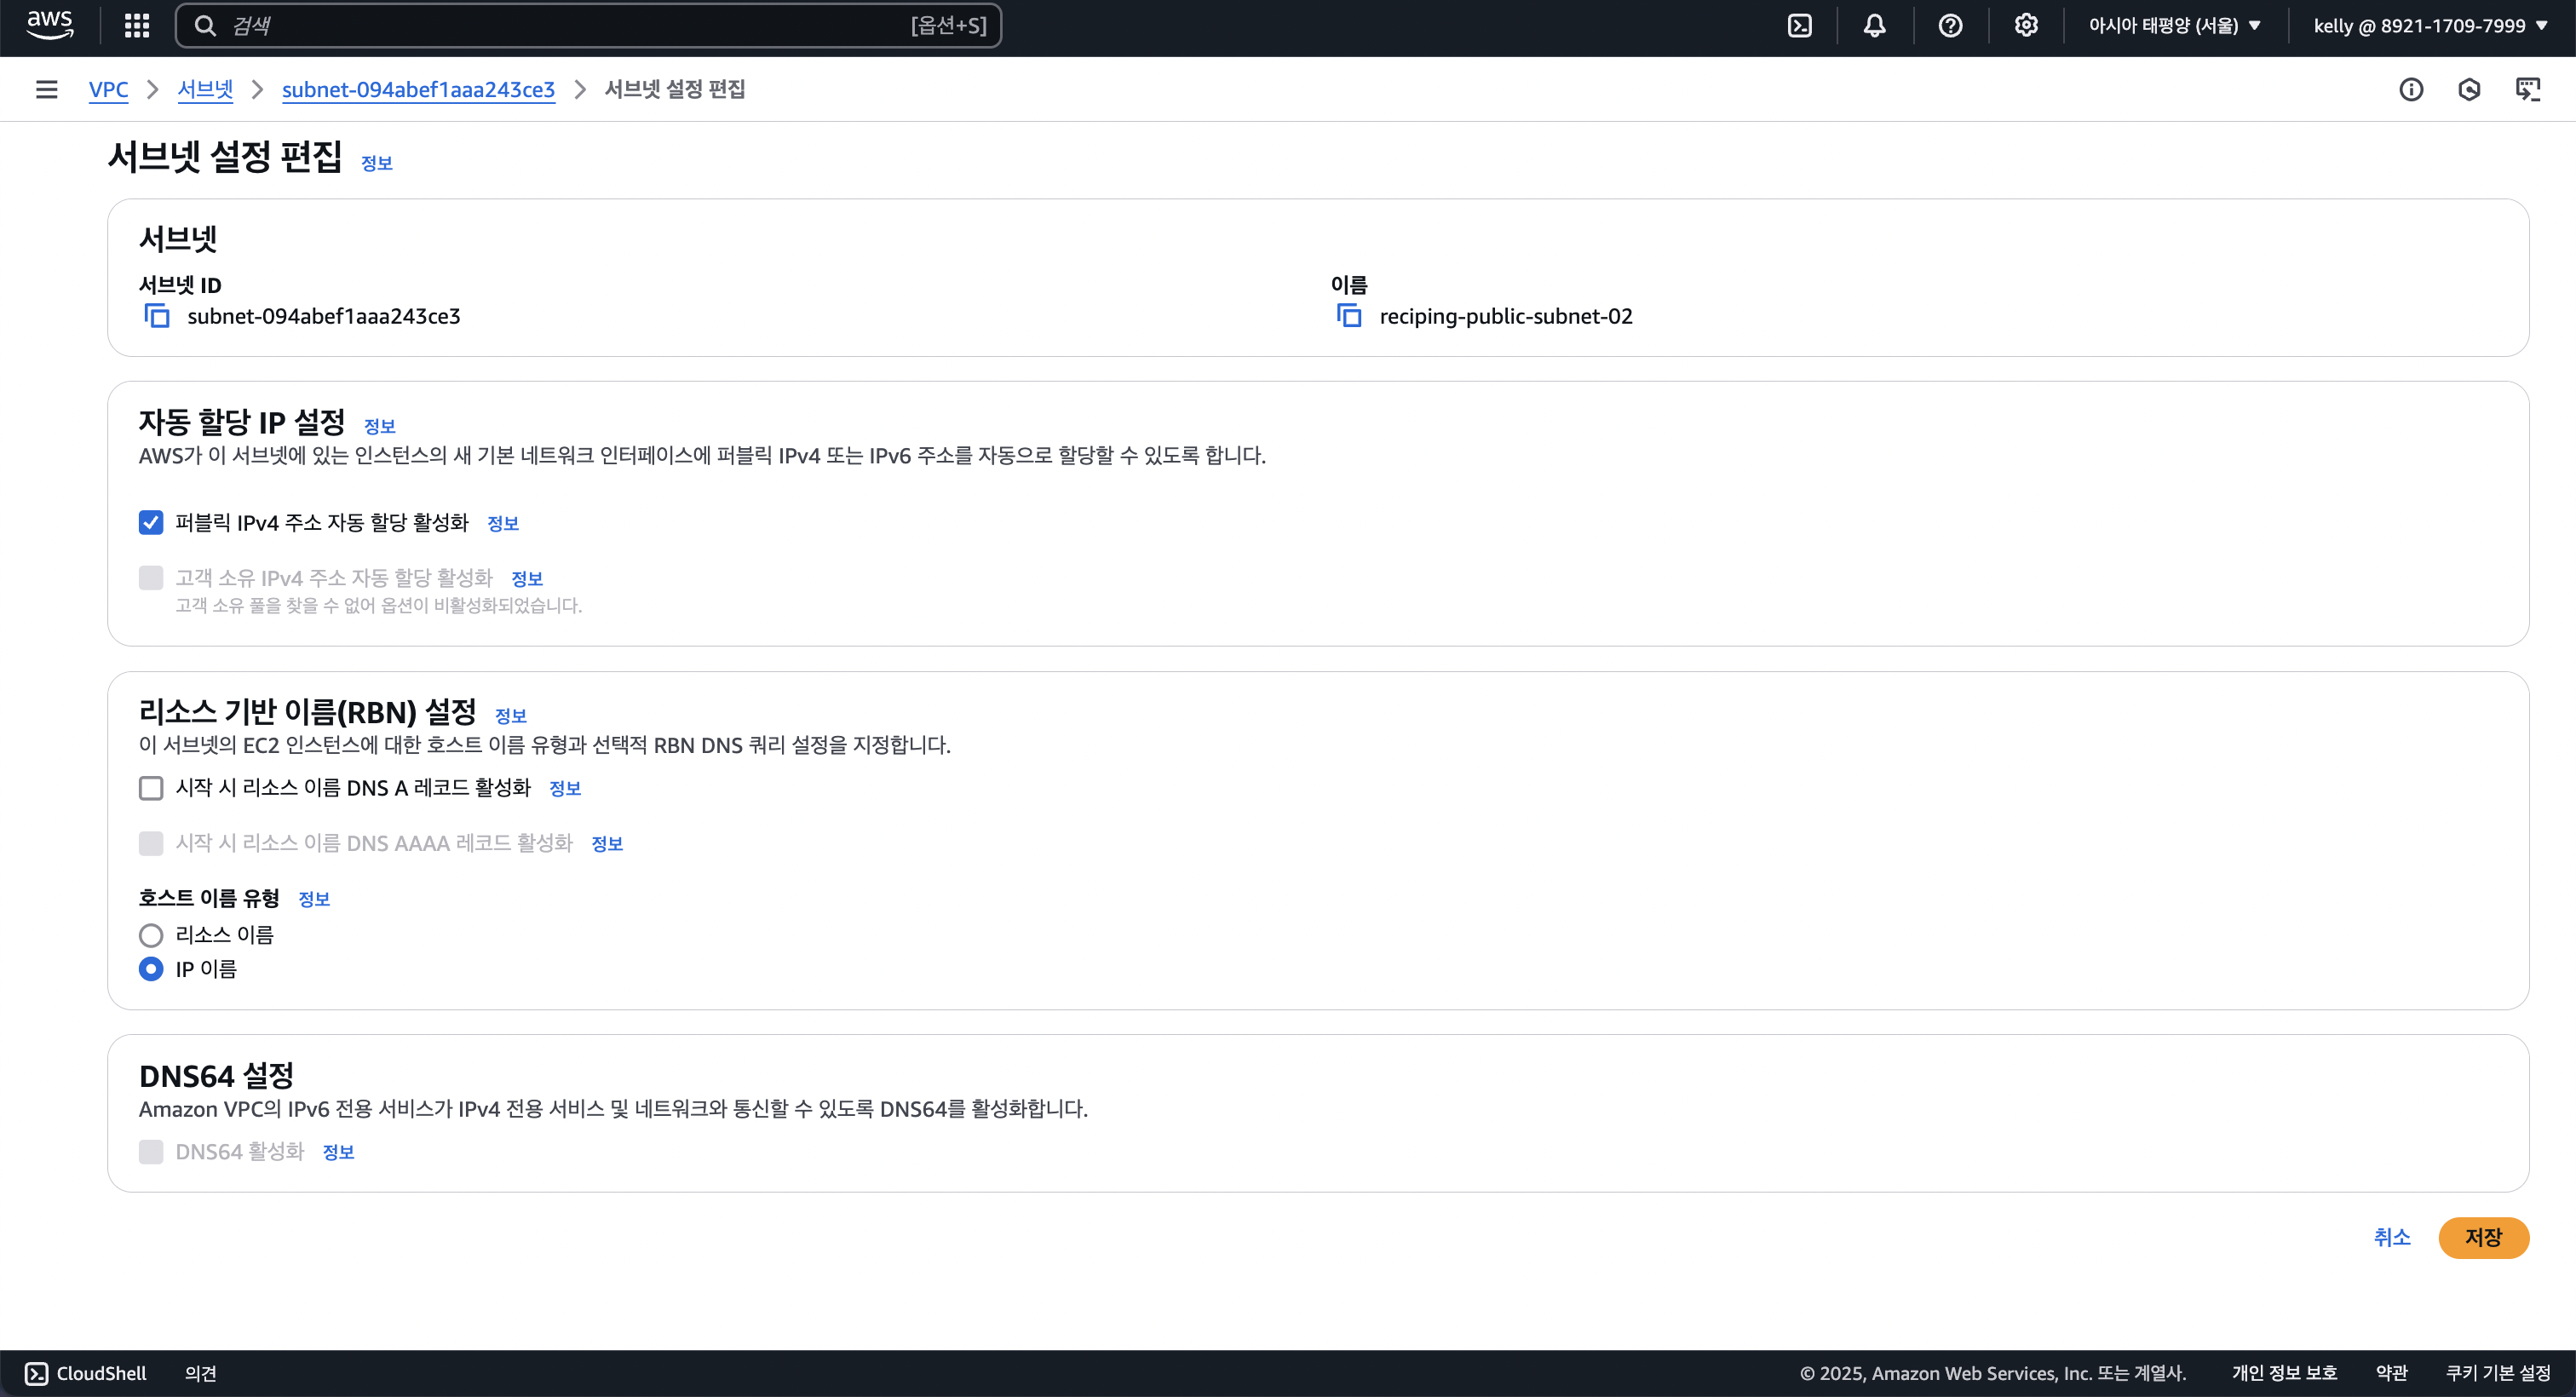
Task: Open the settings gear in top bar
Action: [x=2025, y=26]
